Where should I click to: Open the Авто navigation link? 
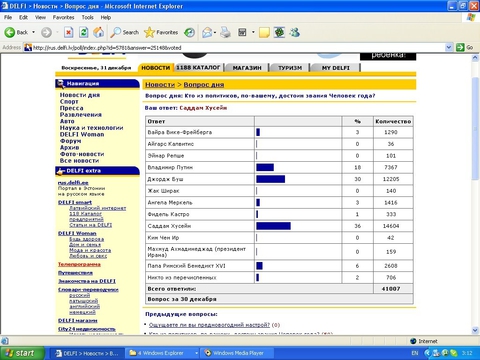[67, 121]
